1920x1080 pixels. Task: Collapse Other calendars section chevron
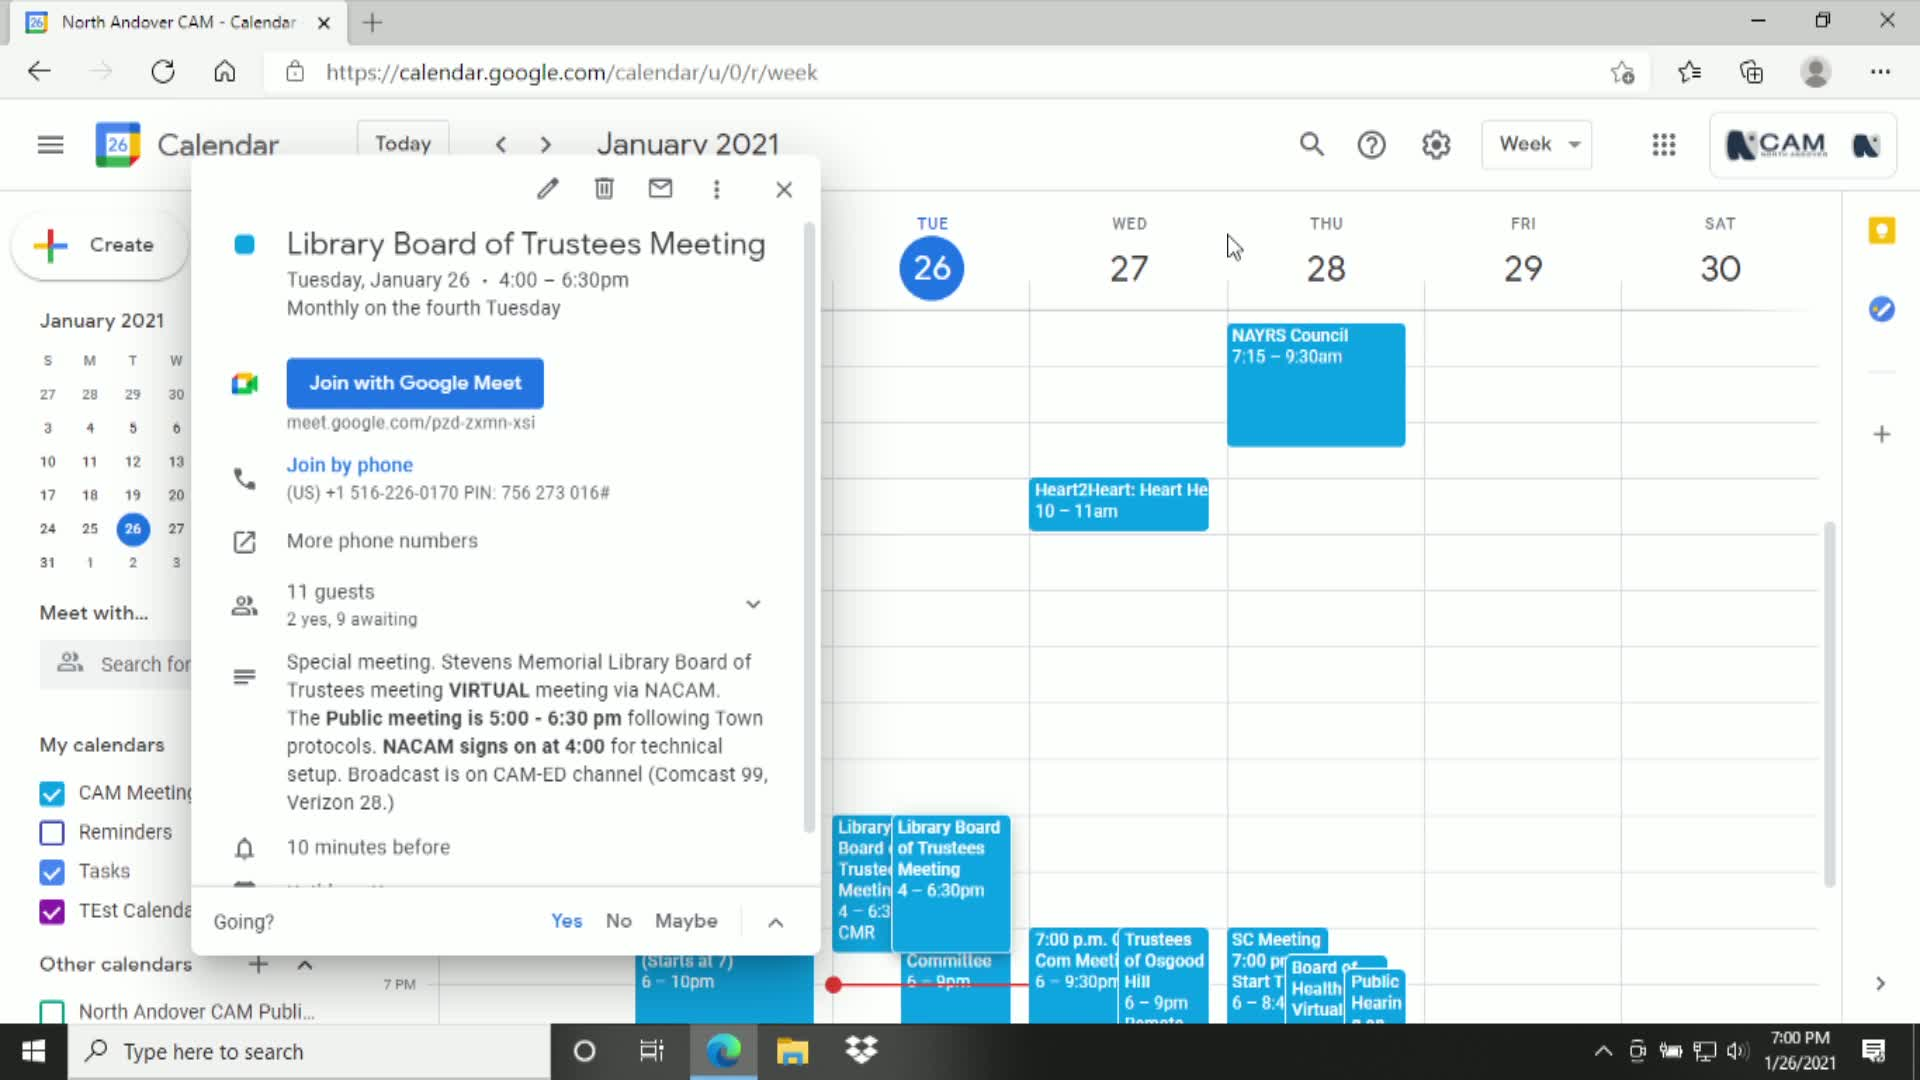point(305,965)
